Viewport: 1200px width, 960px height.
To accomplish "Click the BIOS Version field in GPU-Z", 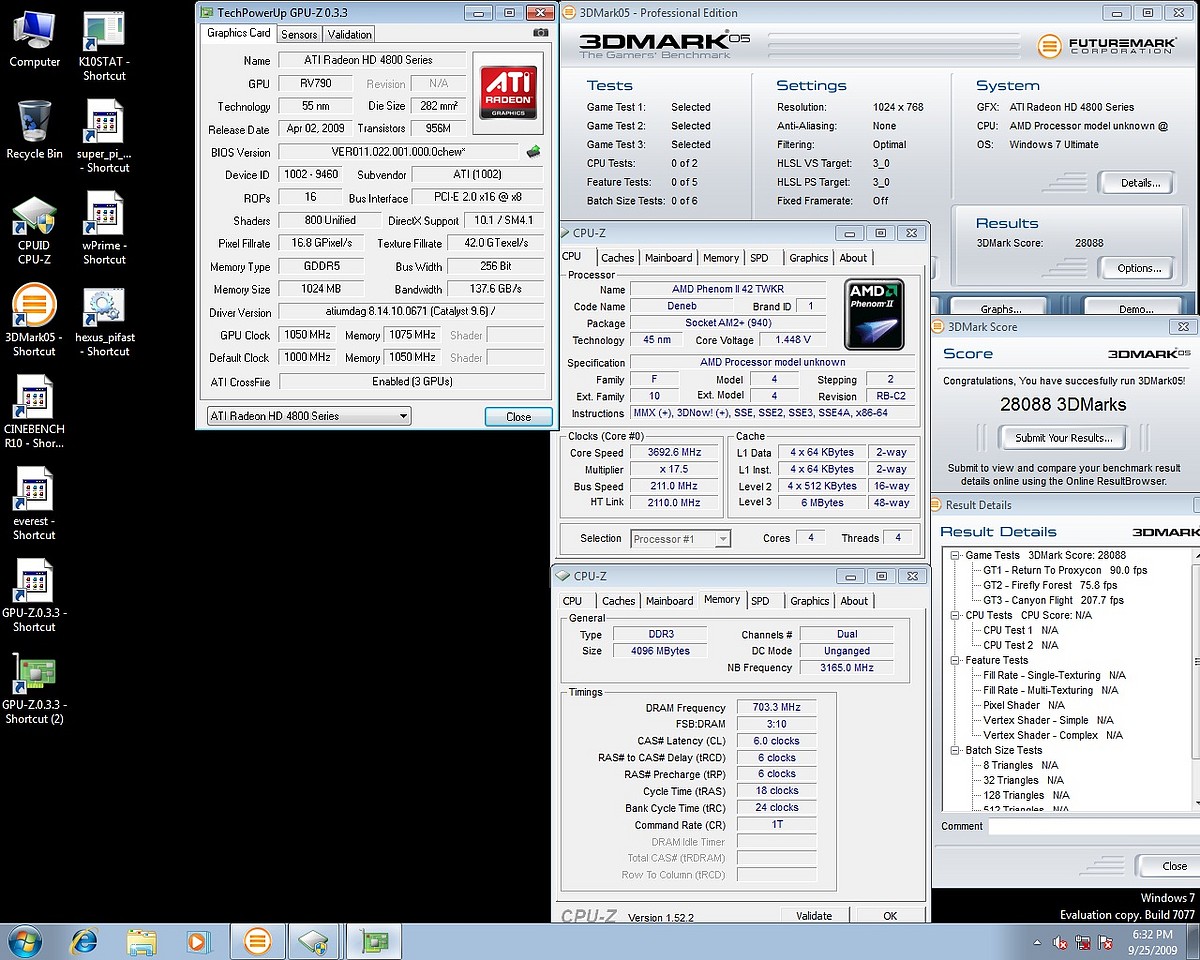I will [x=400, y=152].
